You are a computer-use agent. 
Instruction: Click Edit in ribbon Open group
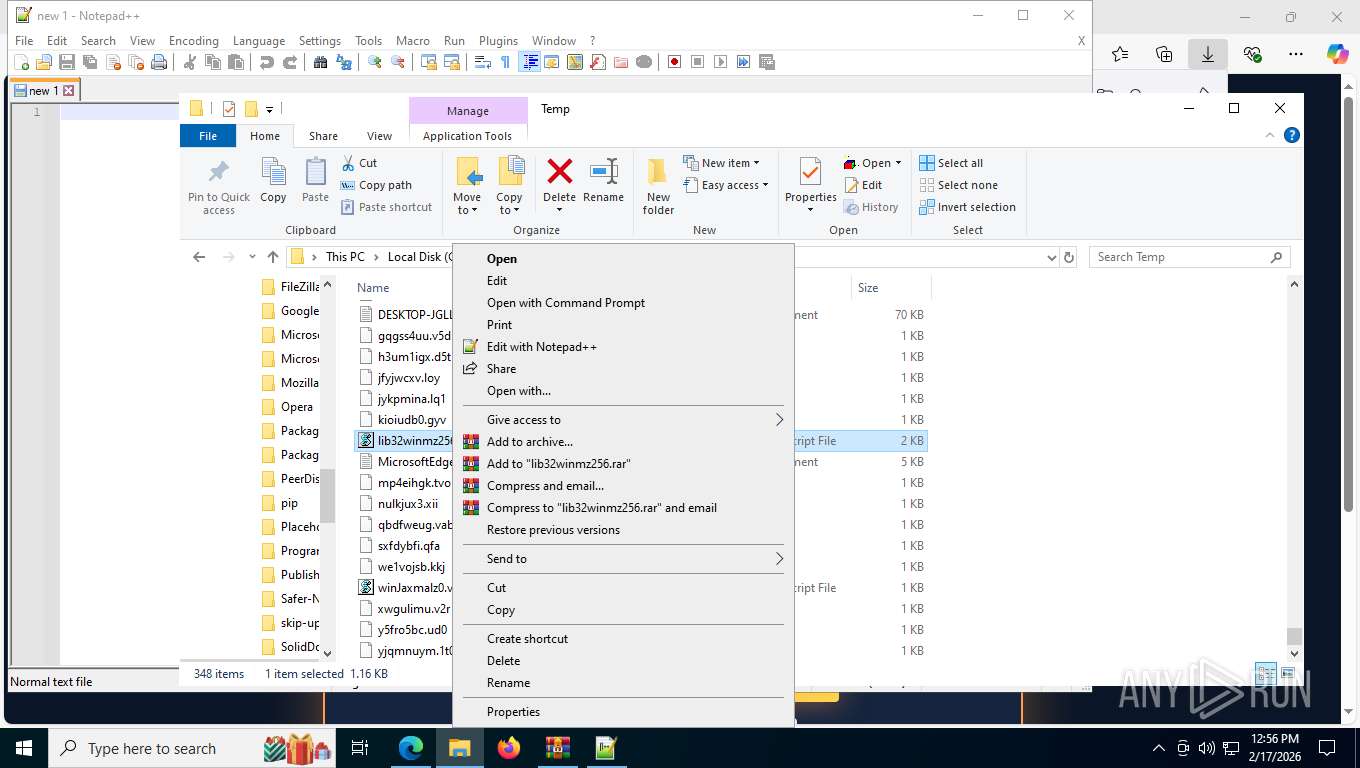click(x=864, y=185)
